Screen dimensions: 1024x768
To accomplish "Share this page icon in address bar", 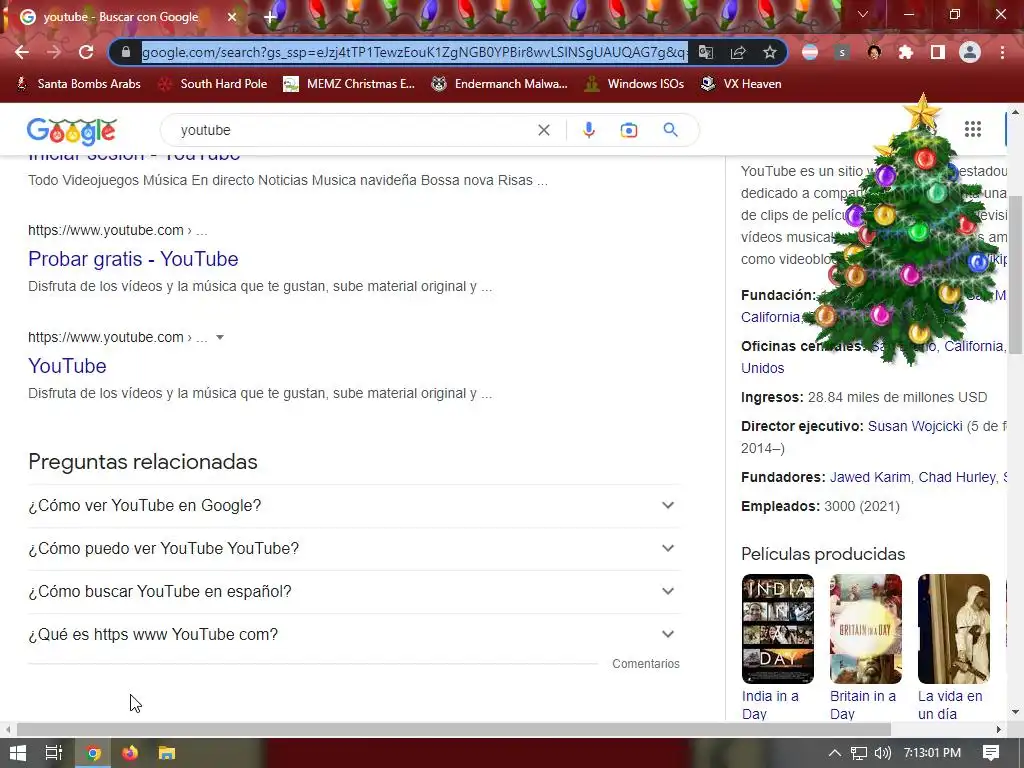I will pos(738,52).
